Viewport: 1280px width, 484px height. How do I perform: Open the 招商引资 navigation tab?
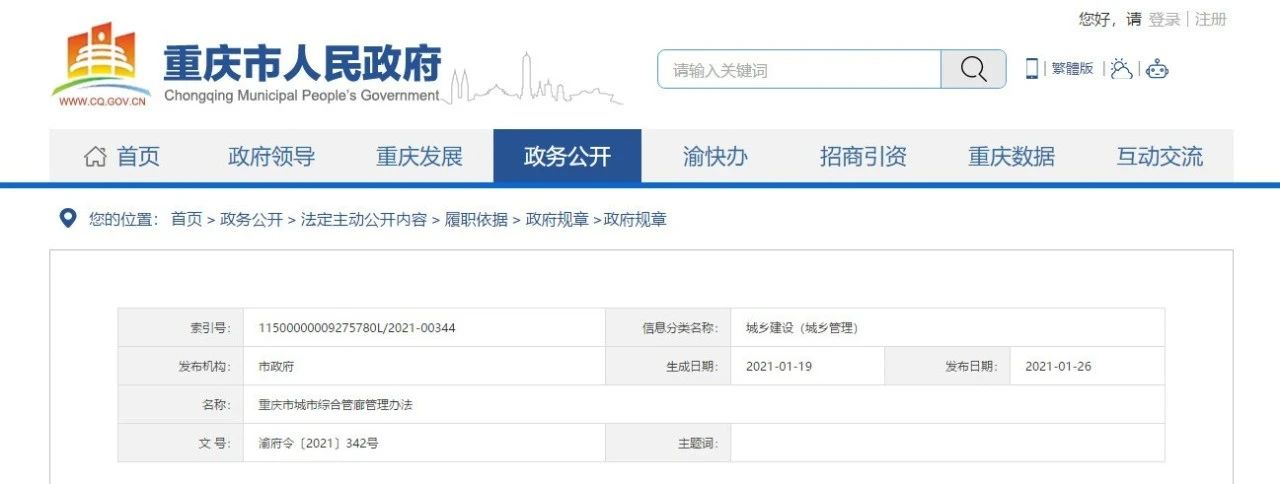pos(863,156)
